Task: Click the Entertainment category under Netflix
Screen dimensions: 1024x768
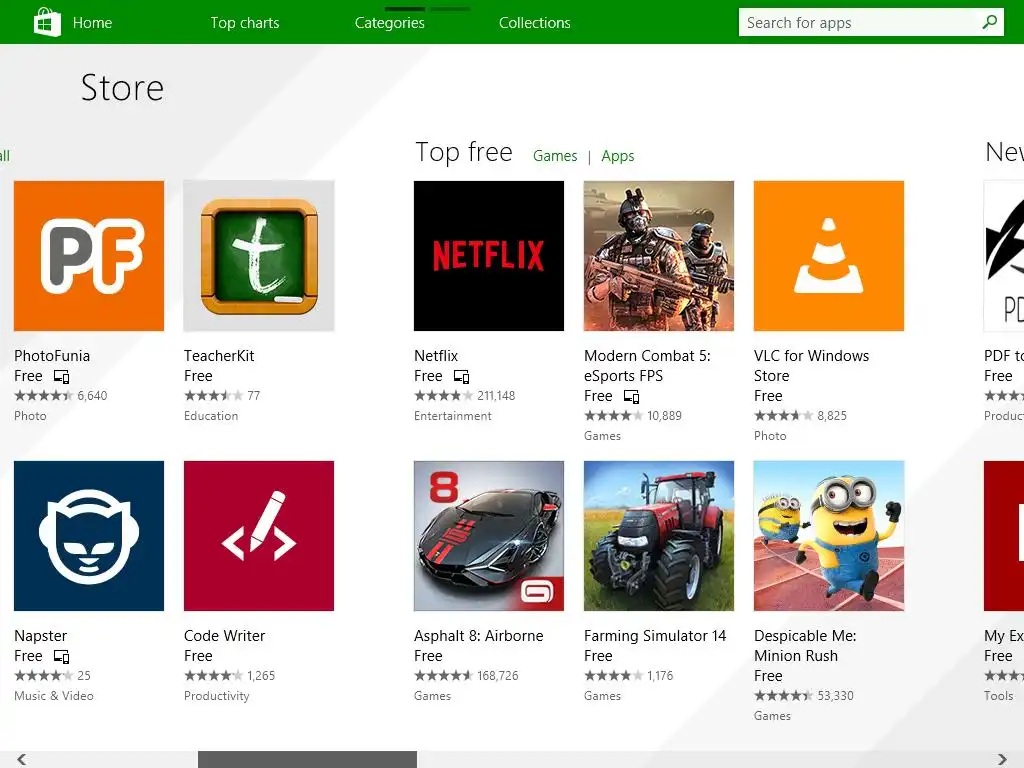Action: pos(453,416)
